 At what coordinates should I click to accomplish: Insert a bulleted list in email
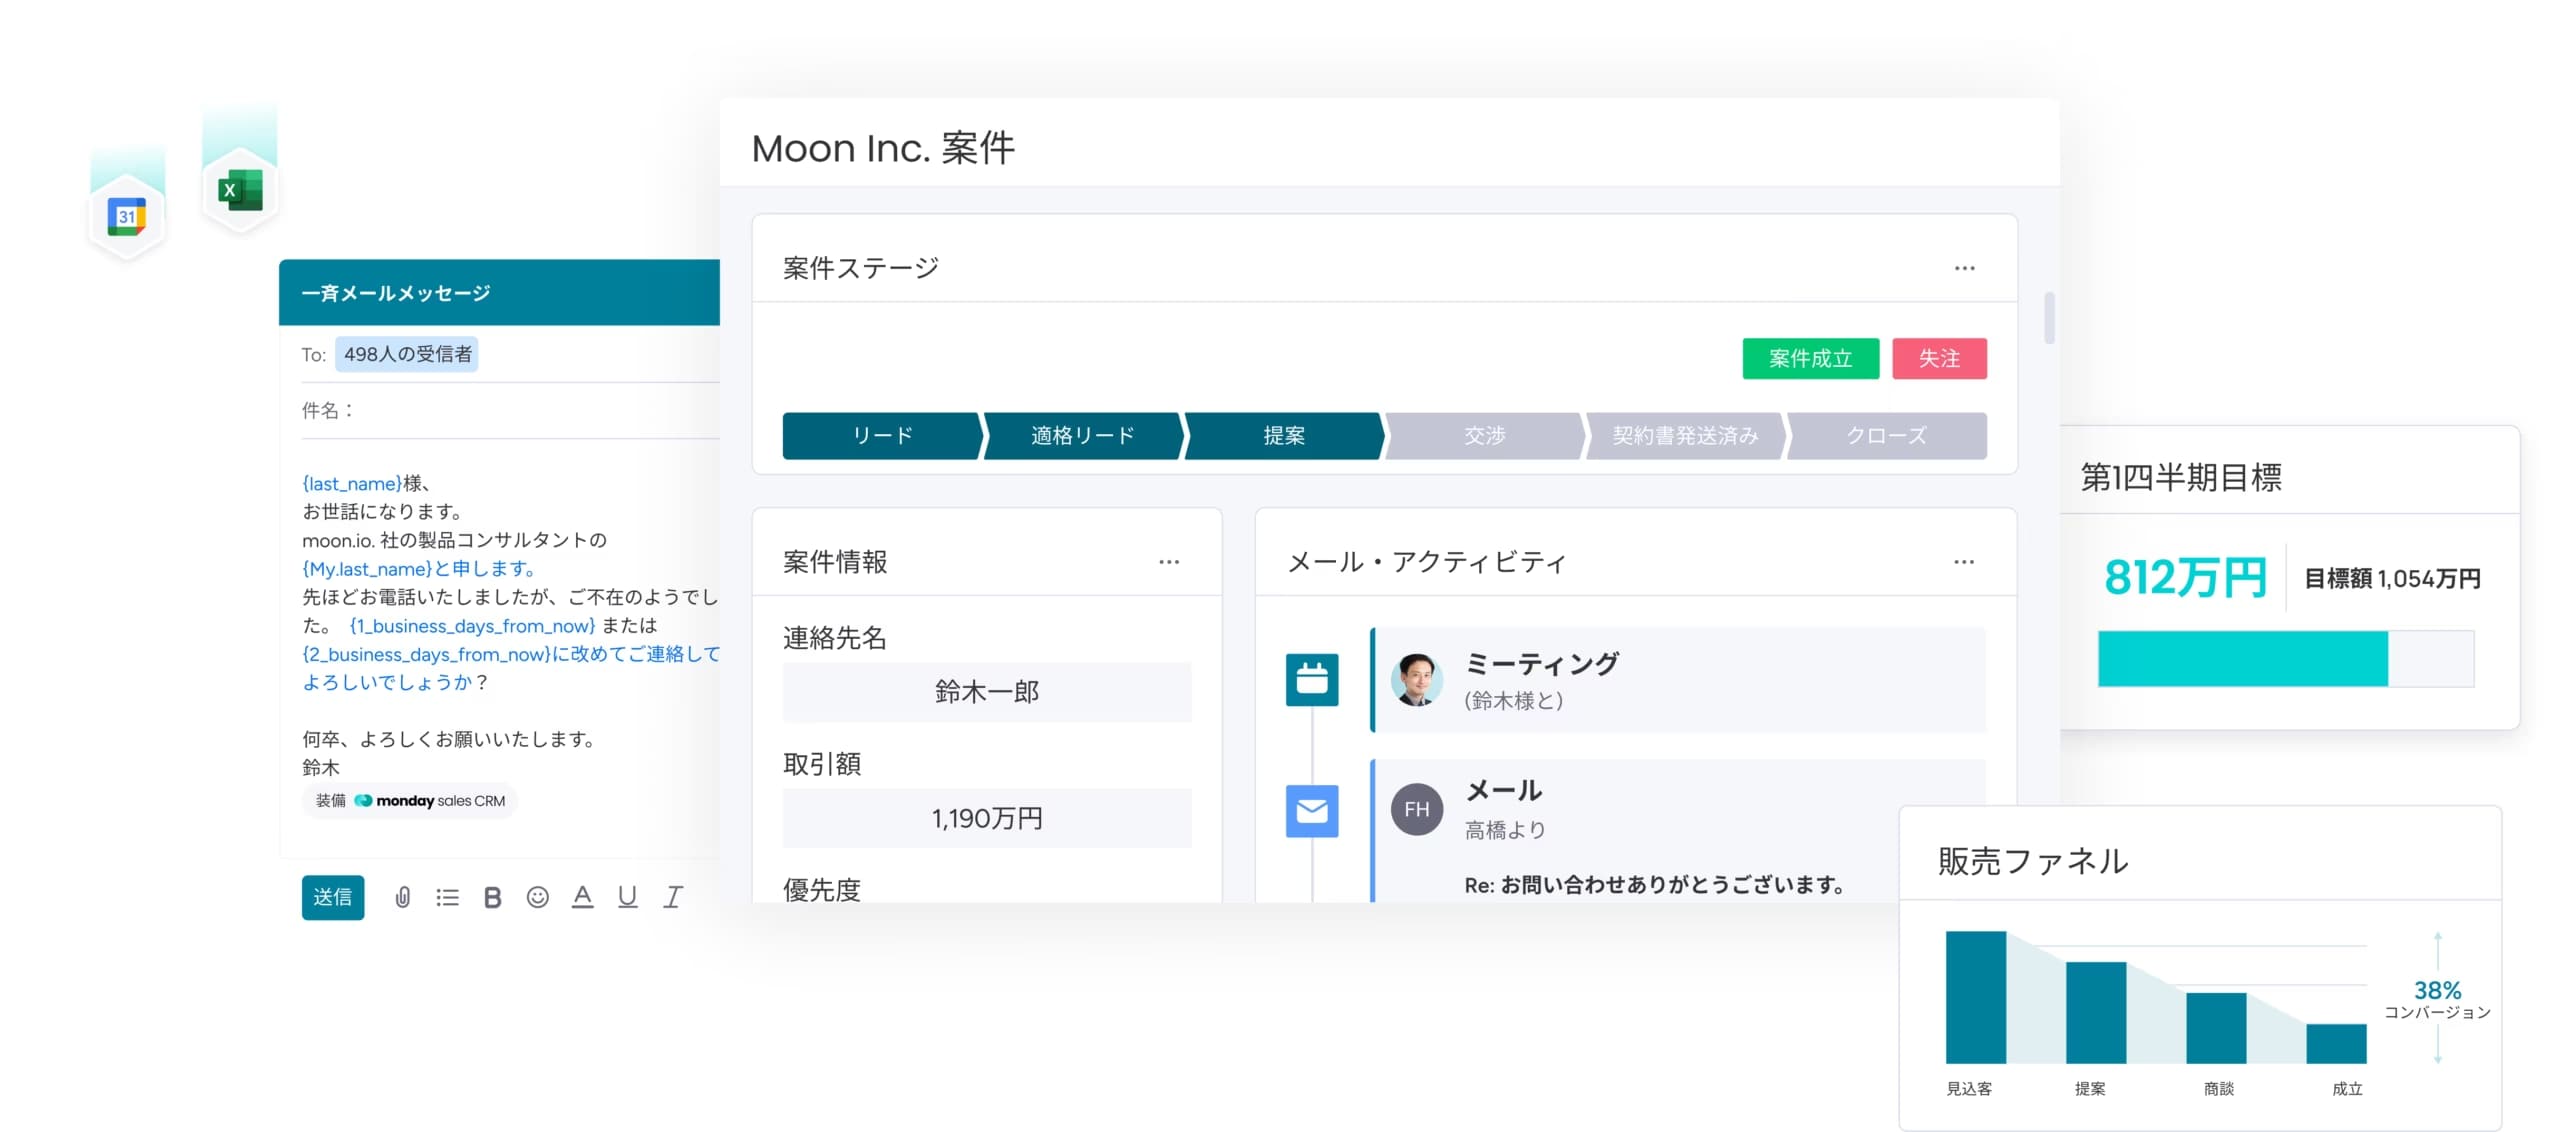pos(447,897)
